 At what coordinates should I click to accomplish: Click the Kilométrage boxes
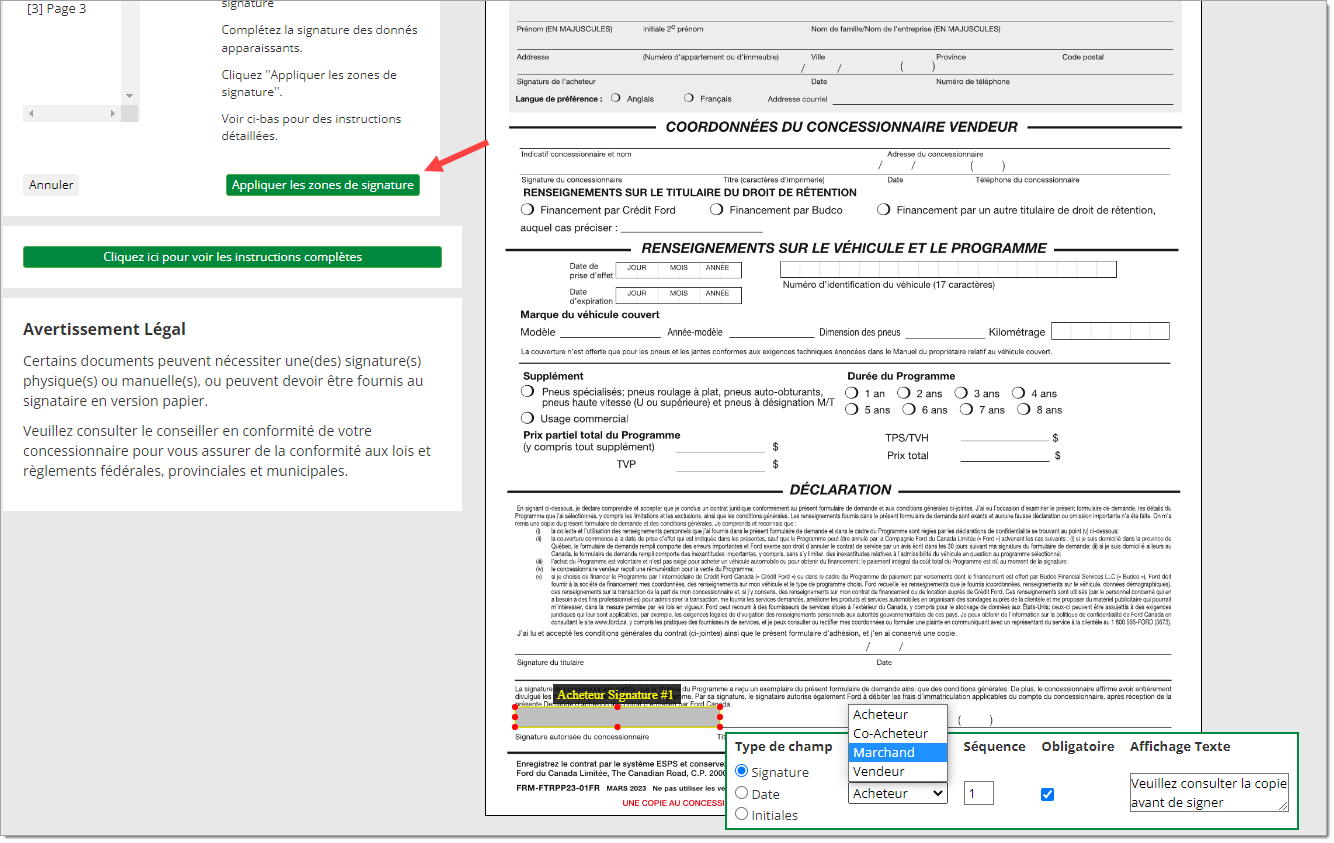coord(1110,331)
